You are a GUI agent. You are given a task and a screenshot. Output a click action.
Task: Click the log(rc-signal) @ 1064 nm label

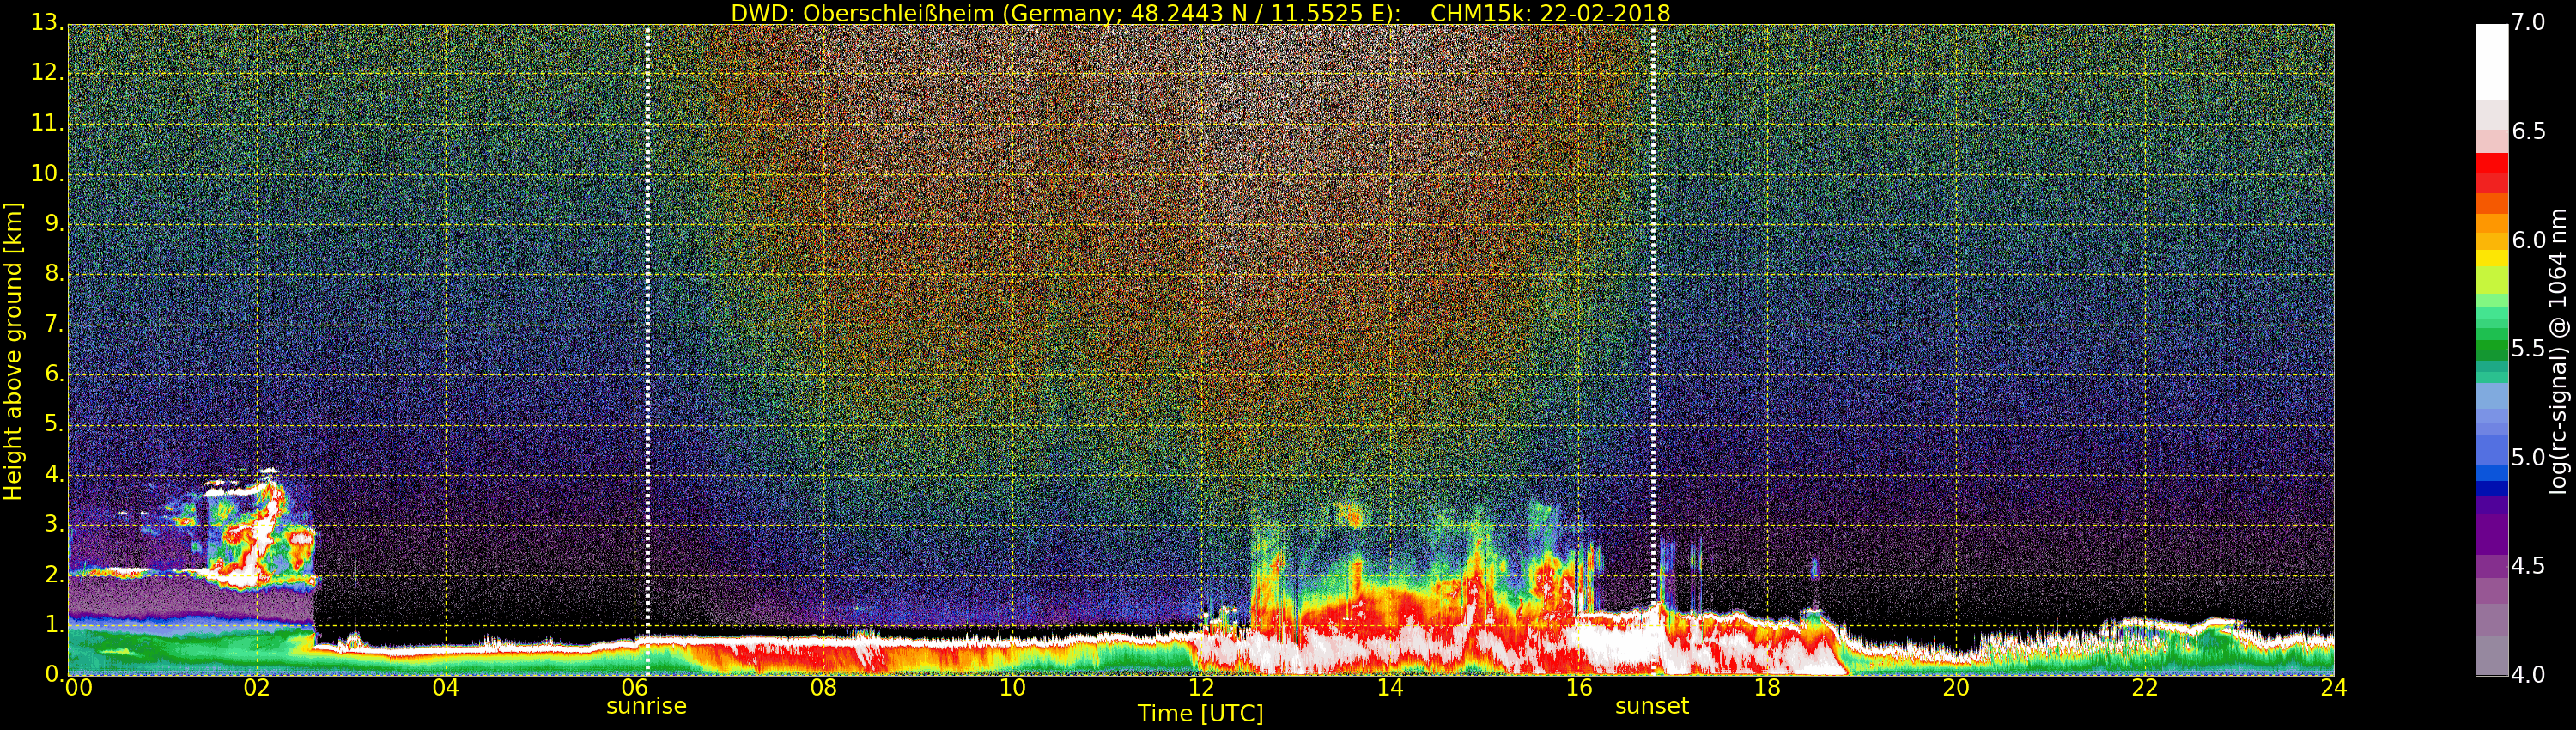coord(2559,351)
